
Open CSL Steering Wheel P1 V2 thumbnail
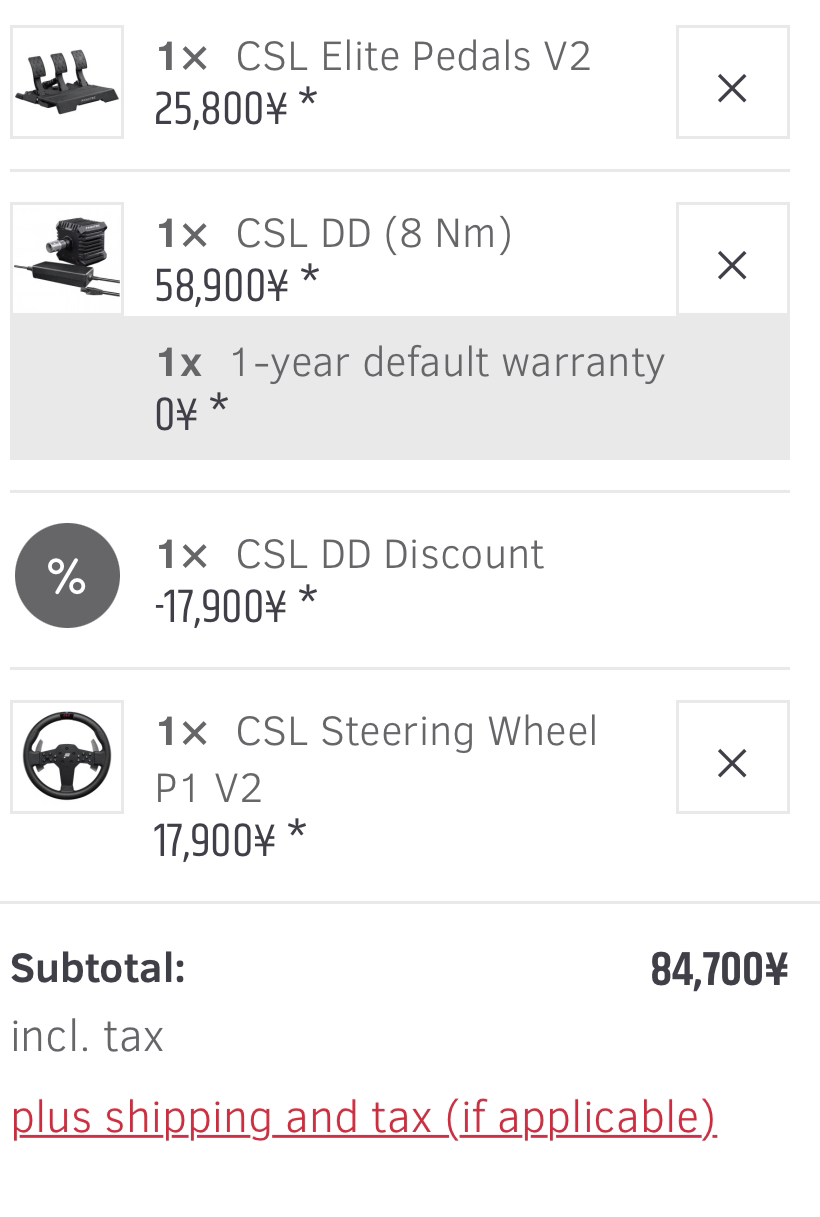pos(67,757)
